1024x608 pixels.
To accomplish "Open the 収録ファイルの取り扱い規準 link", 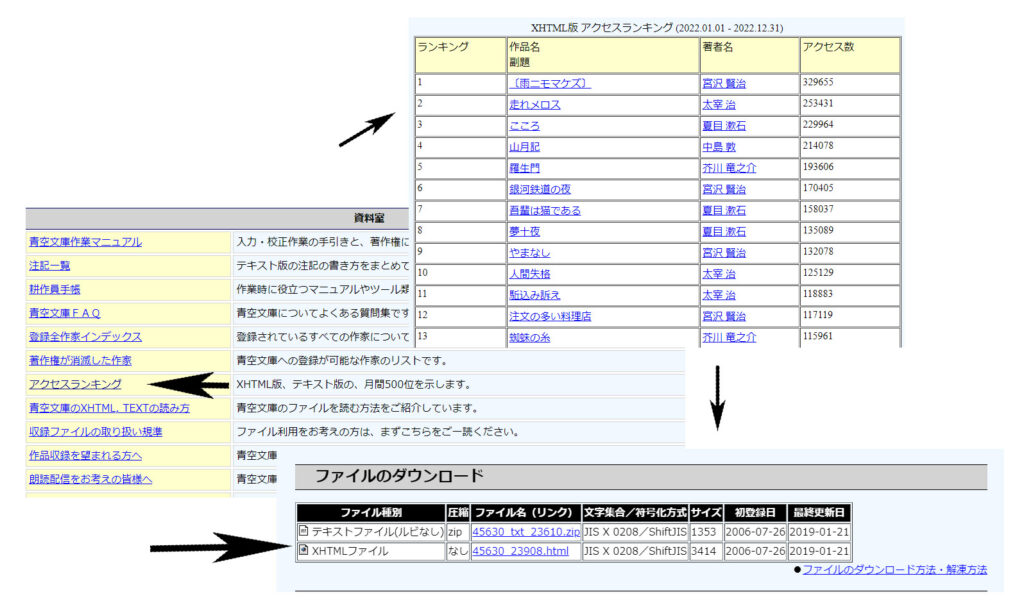I will tap(95, 432).
